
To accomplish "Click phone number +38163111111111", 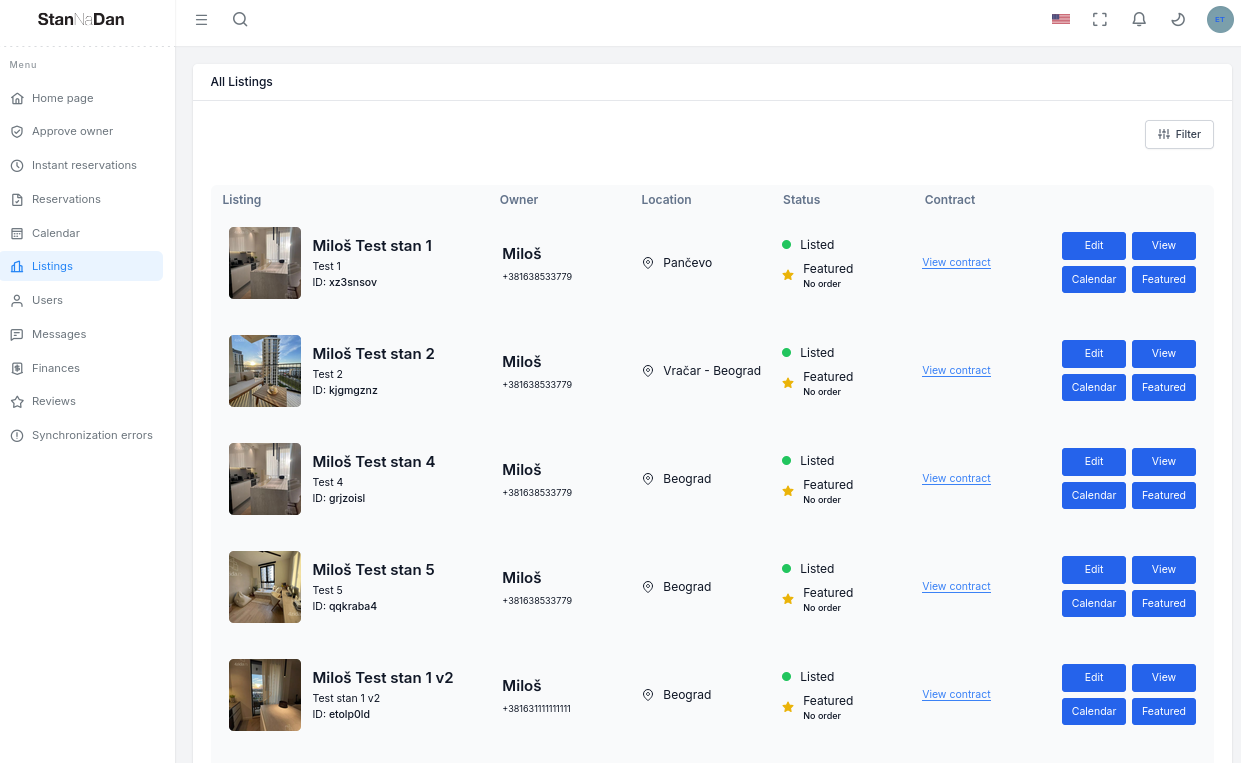I will 536,709.
